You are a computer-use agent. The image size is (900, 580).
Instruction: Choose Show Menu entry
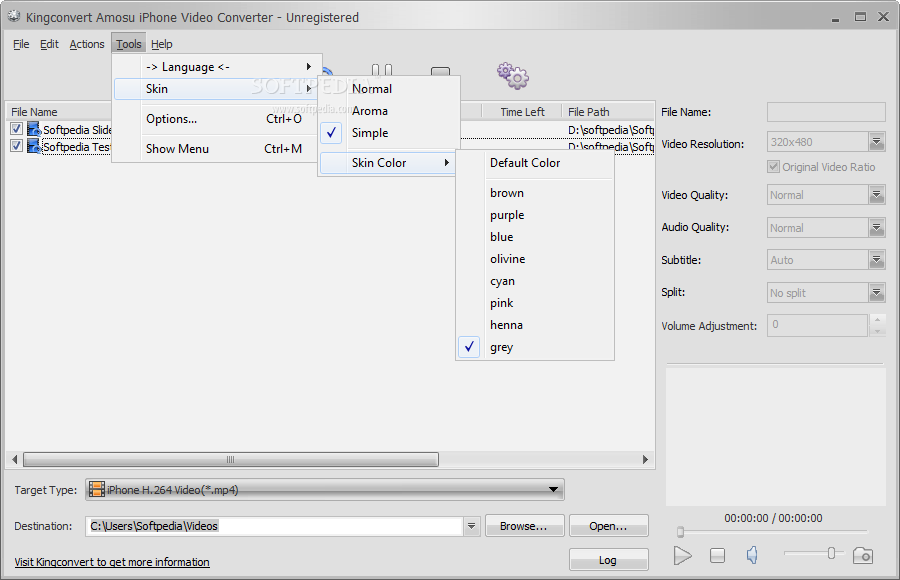point(218,149)
